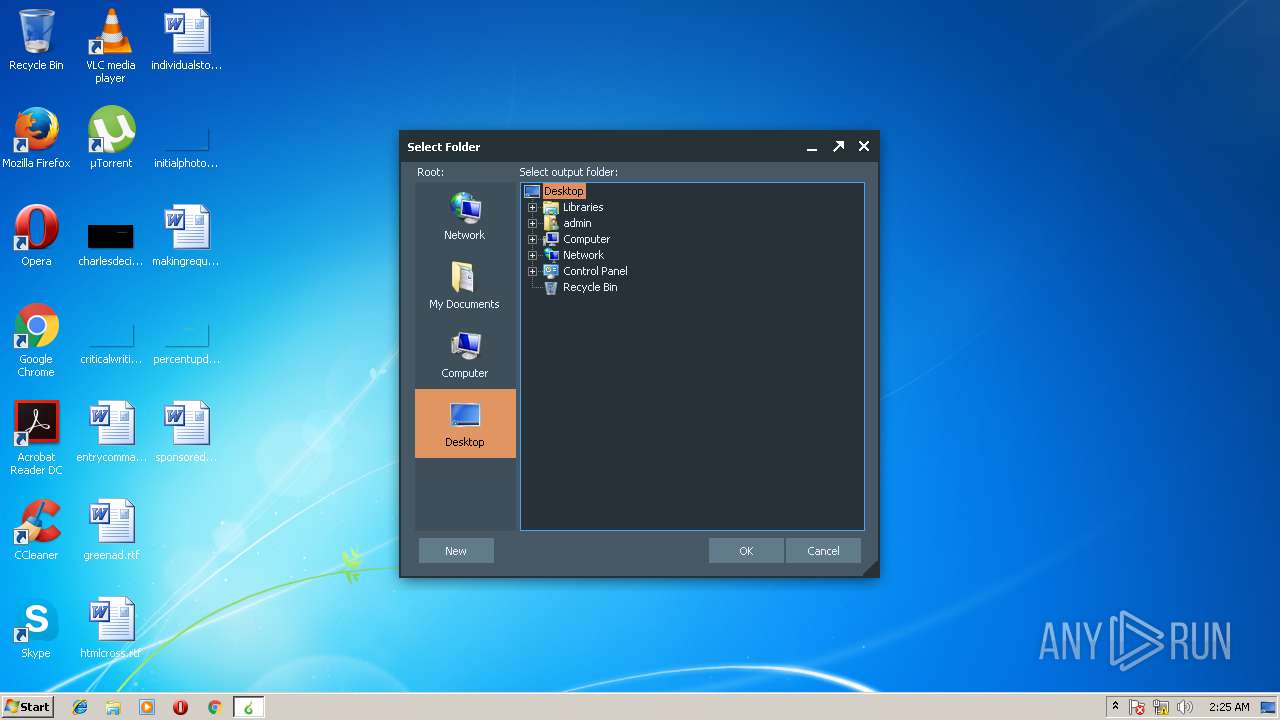Maximize the Select Folder dialog
Viewport: 1280px width, 720px height.
pos(838,147)
